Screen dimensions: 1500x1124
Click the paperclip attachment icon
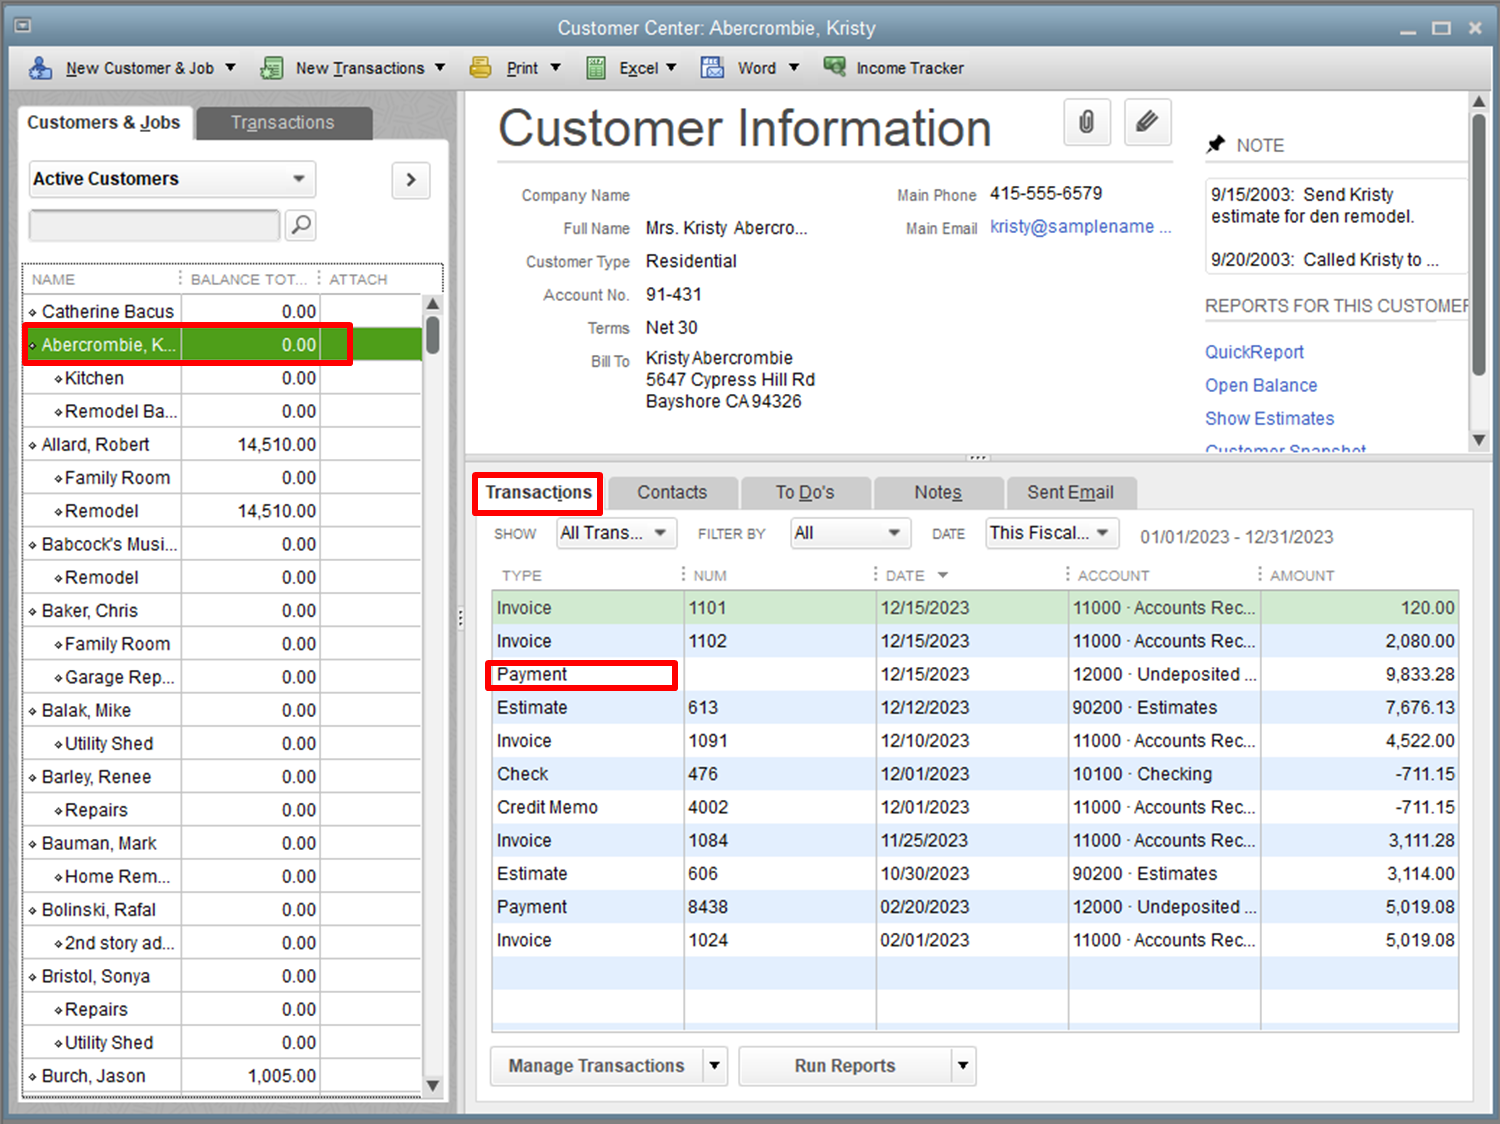(1087, 122)
